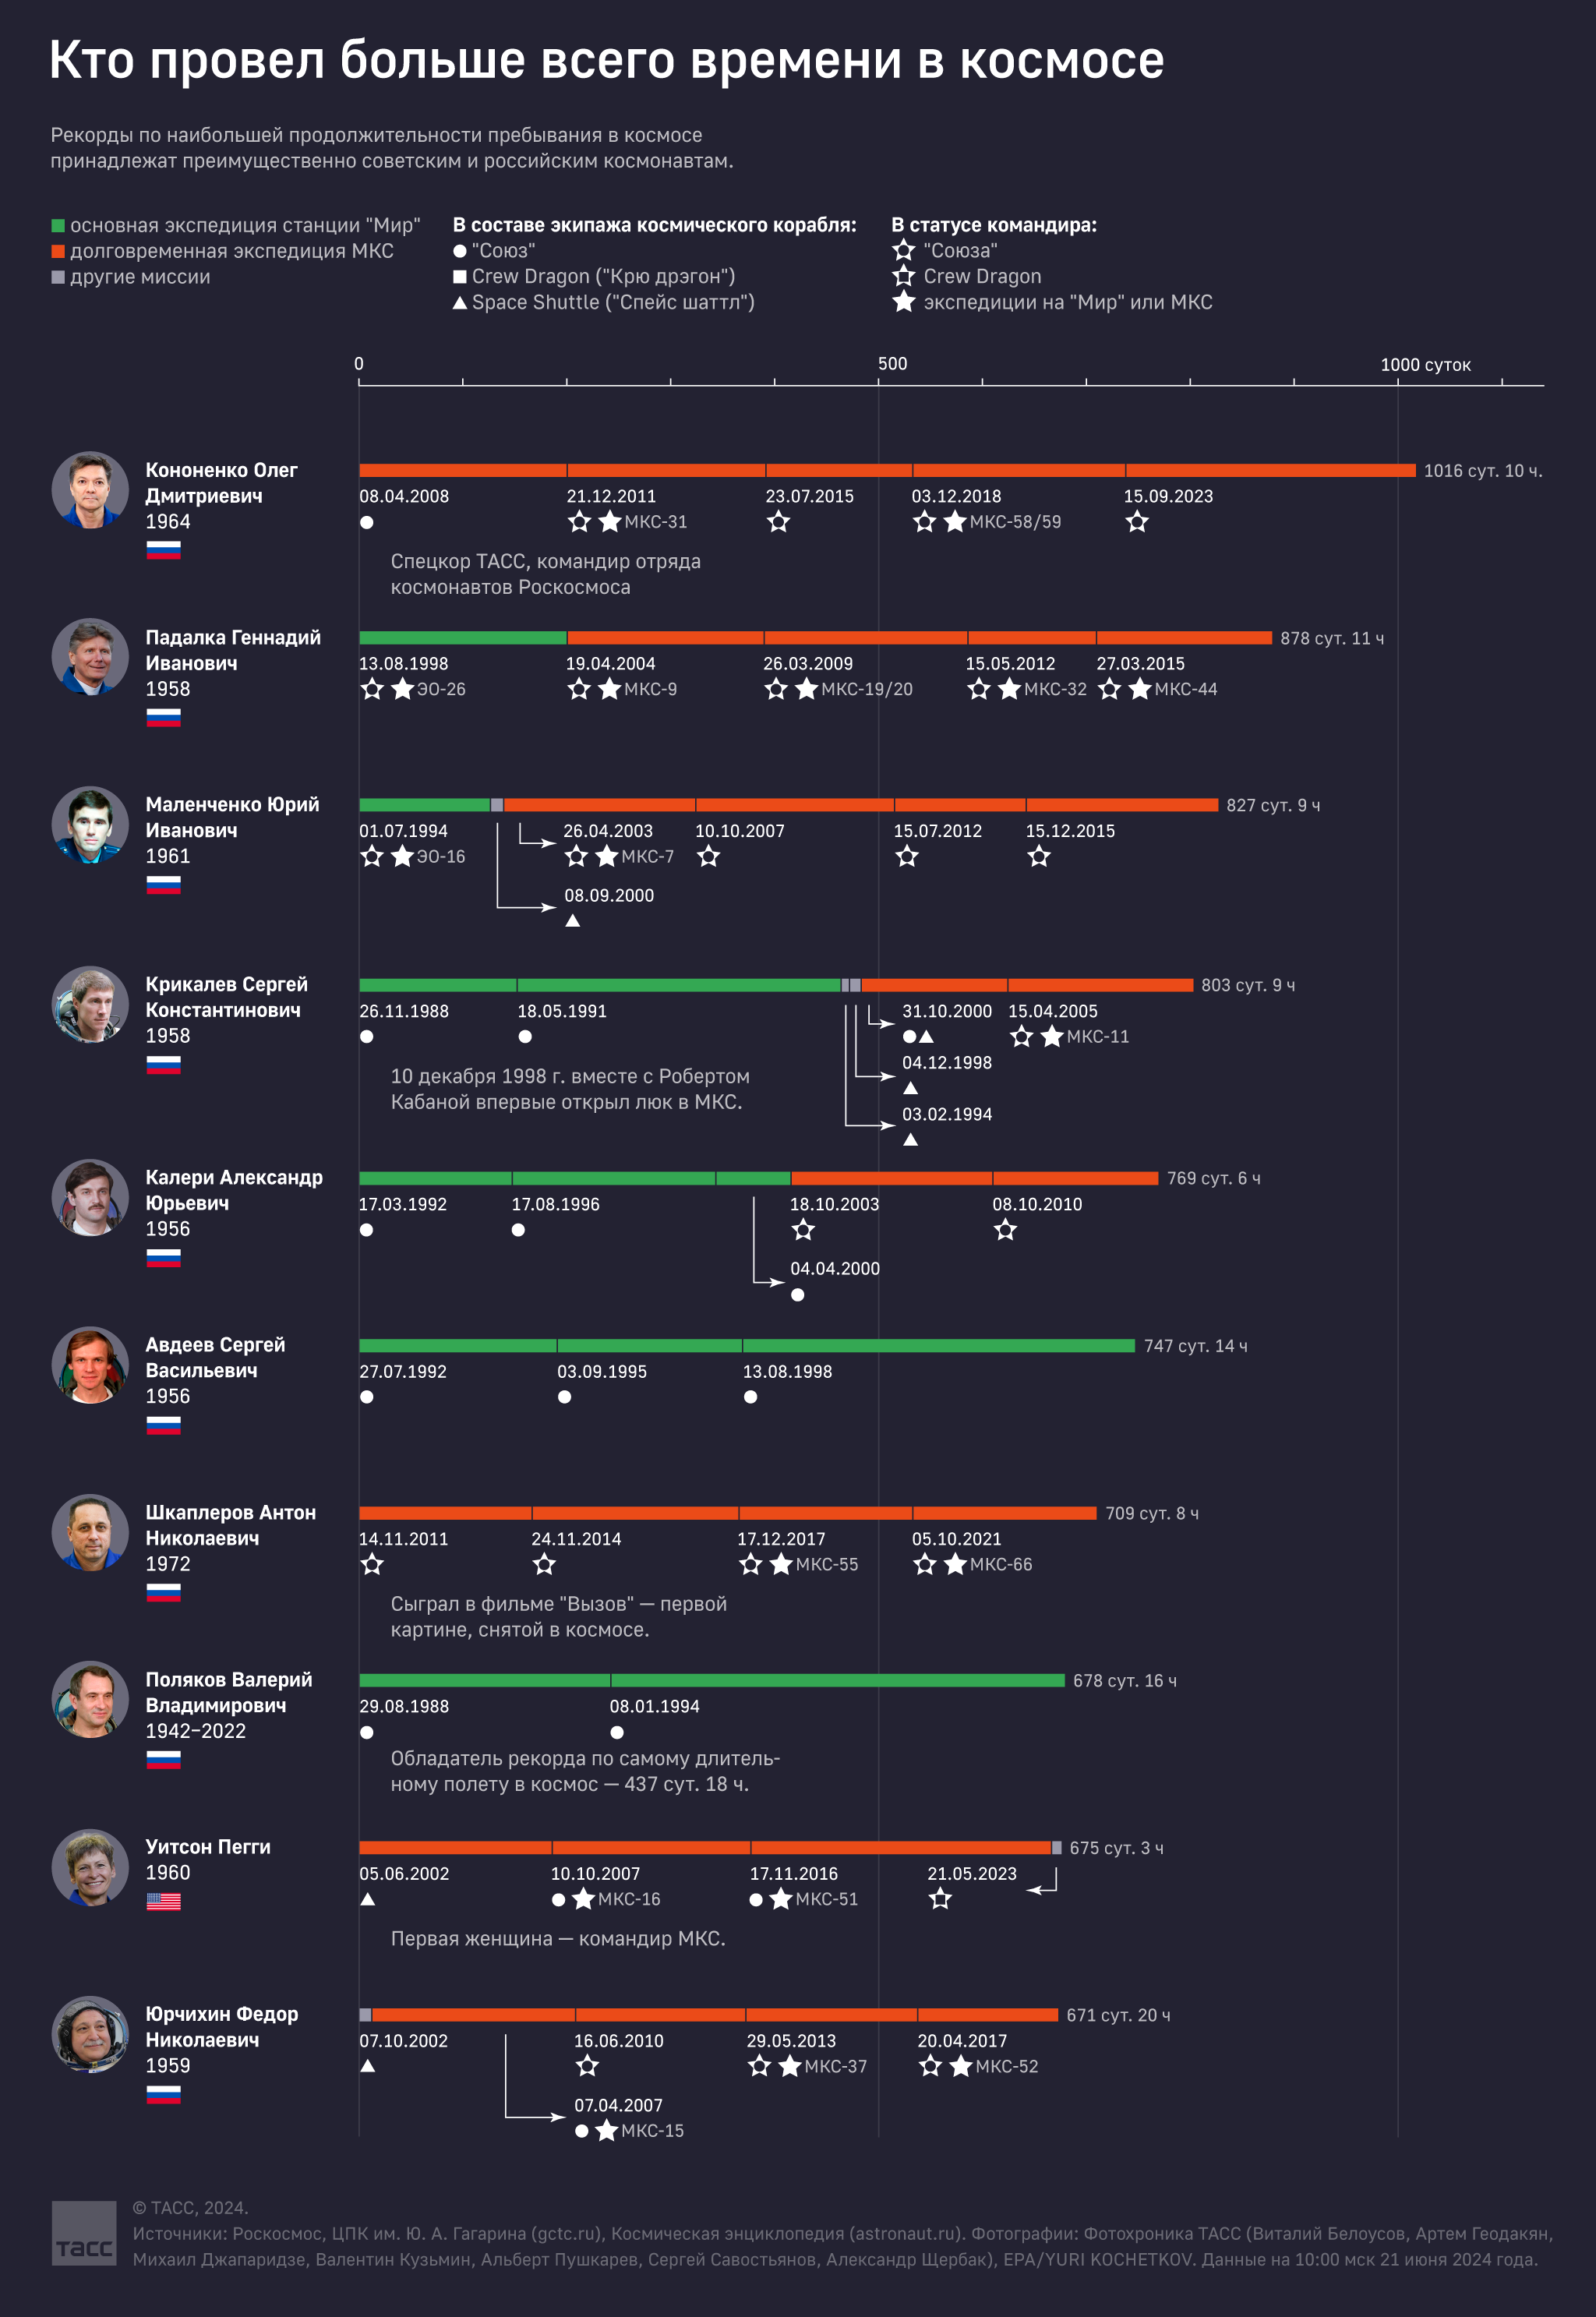Click the orange МКС expedition legend square
This screenshot has height=2317, width=1596.
[58, 251]
